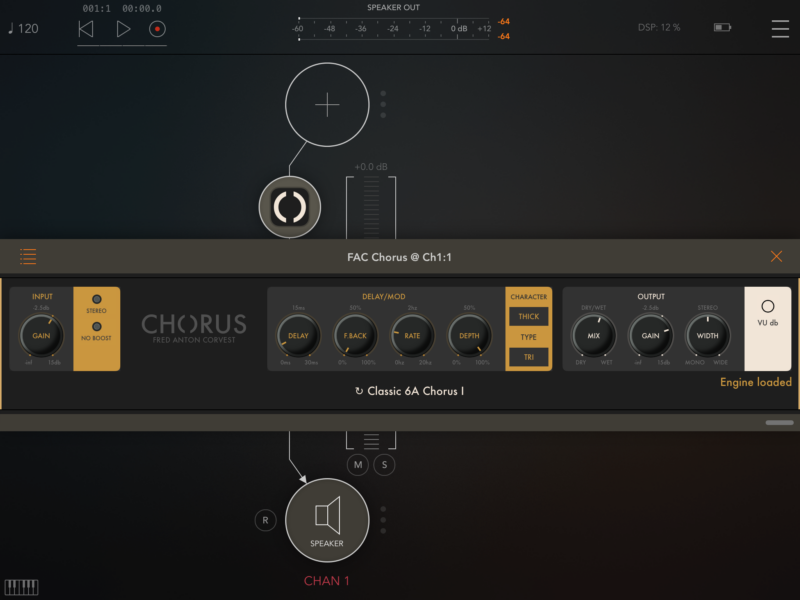Click the CHAN 1 channel label
Image resolution: width=800 pixels, height=600 pixels.
(x=327, y=581)
